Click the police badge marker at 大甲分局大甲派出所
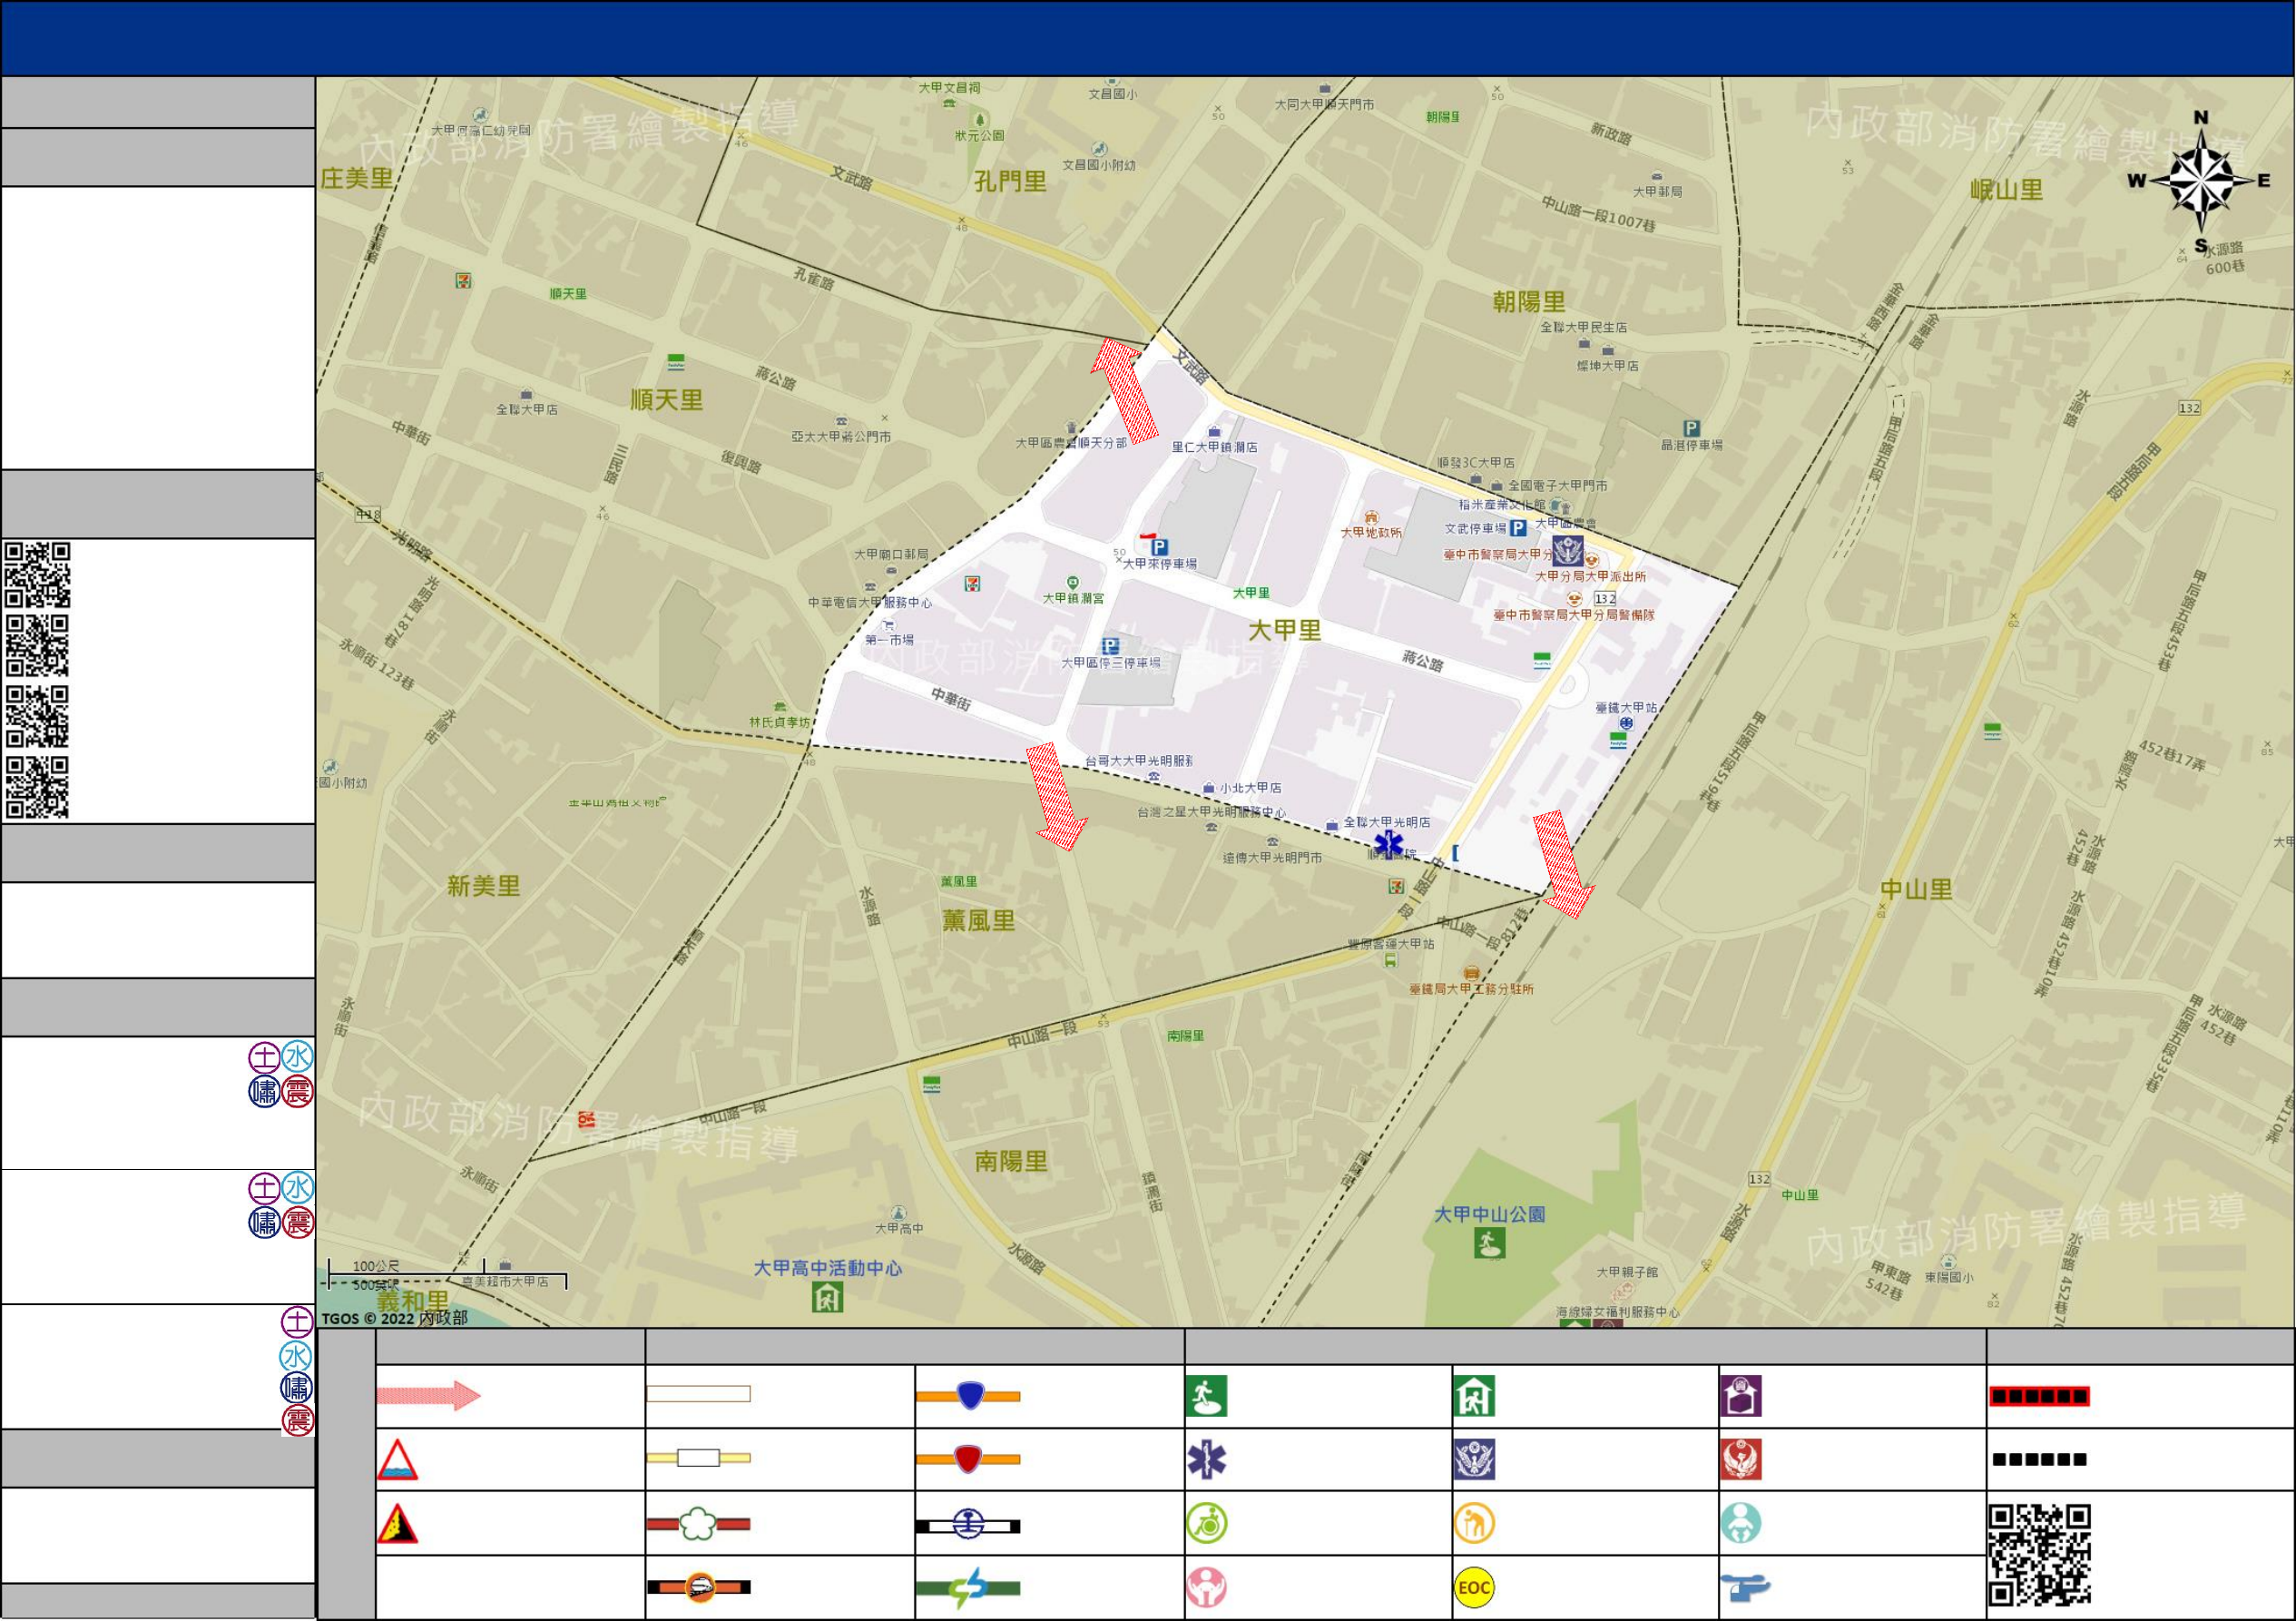This screenshot has height=1621, width=2296. click(1568, 551)
